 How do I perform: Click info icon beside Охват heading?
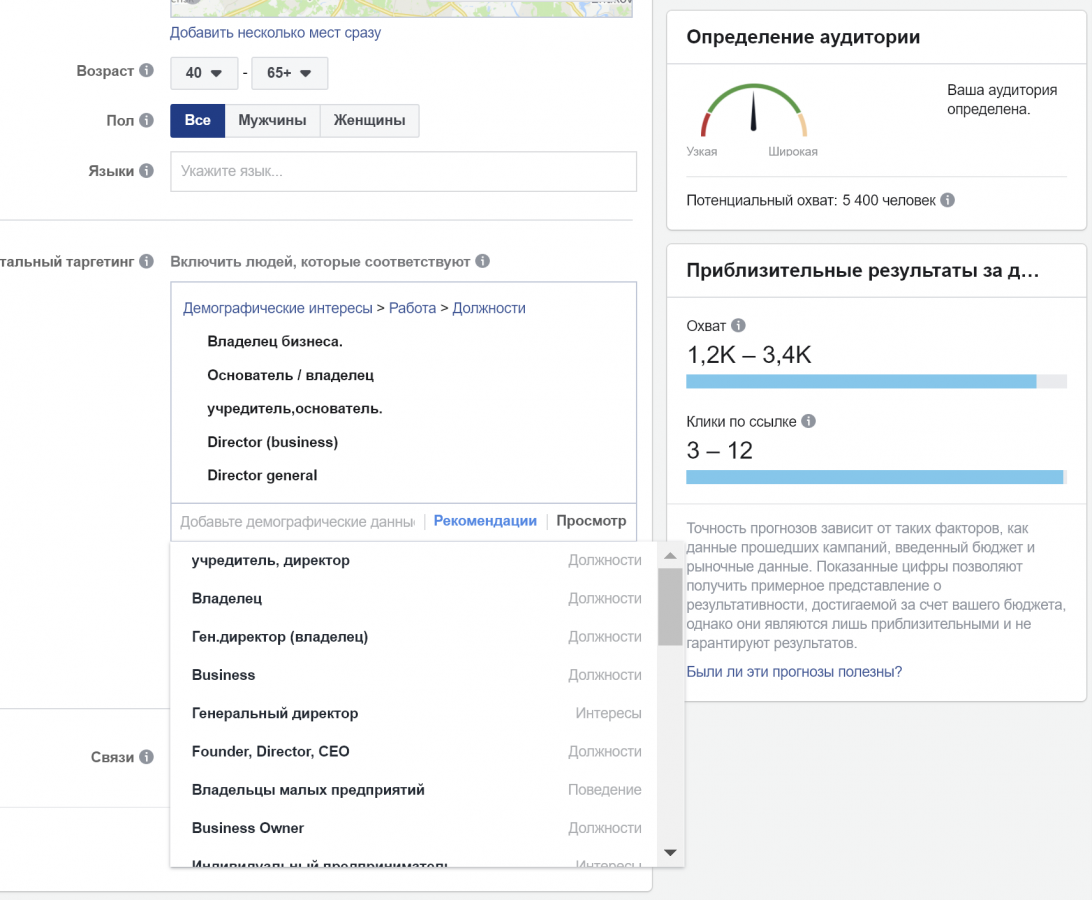[x=739, y=326]
